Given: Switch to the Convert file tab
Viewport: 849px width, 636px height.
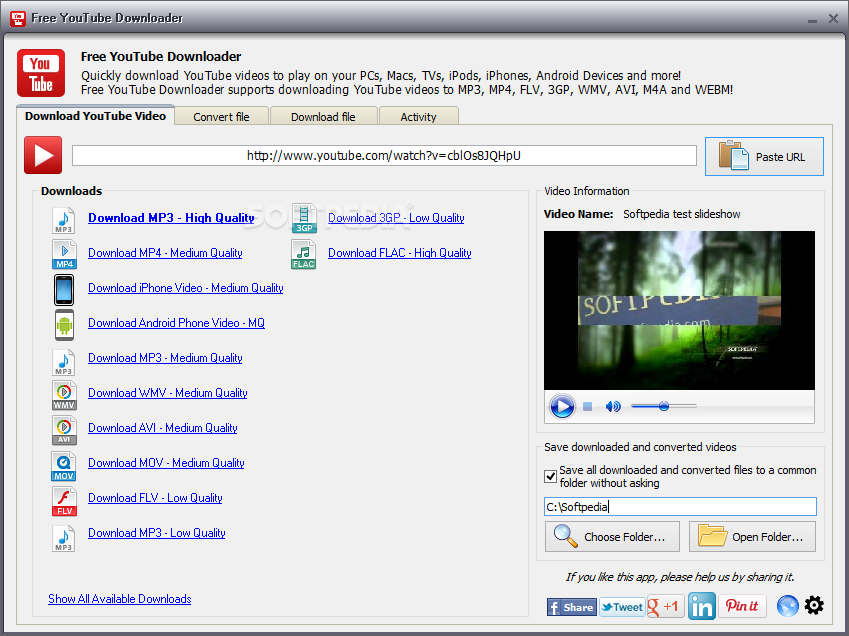Looking at the screenshot, I should 221,116.
